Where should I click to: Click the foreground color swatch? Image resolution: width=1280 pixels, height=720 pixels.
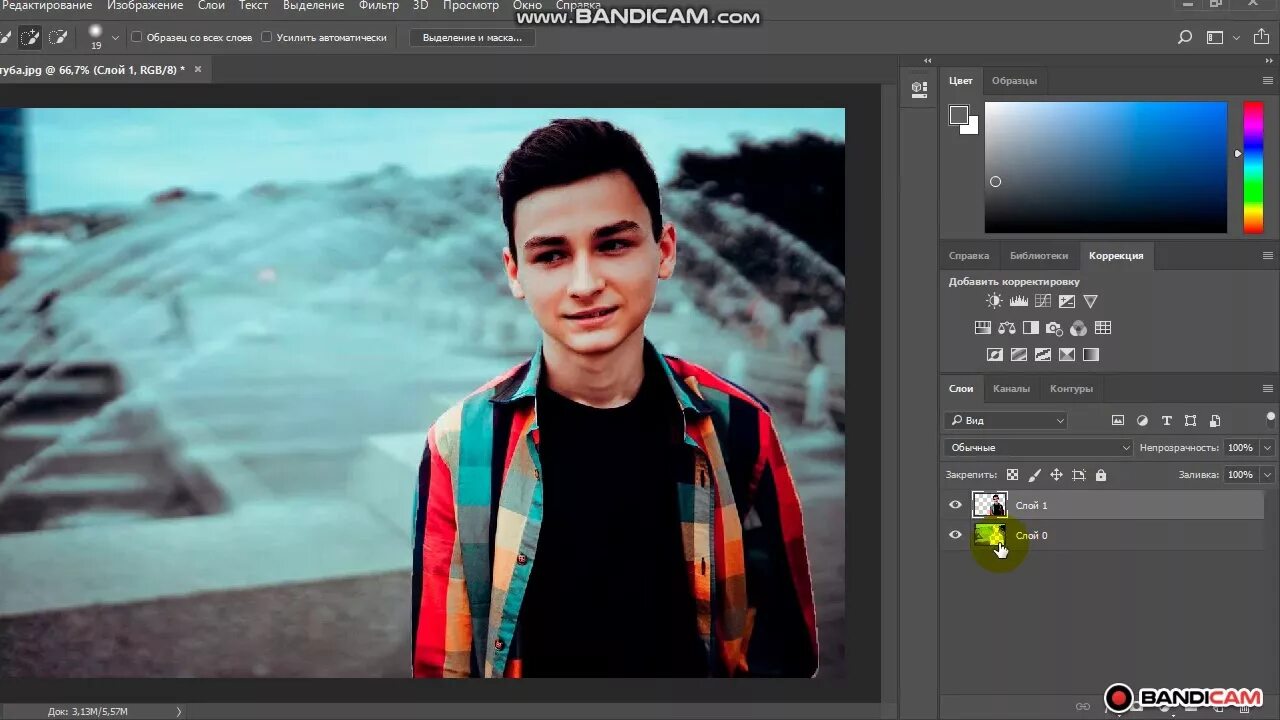coord(958,114)
